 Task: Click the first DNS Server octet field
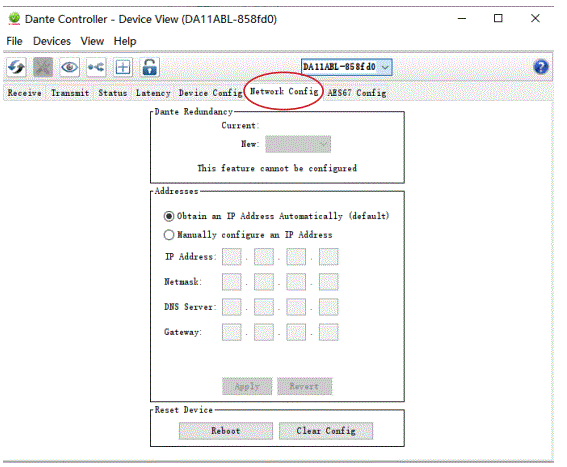(x=231, y=307)
